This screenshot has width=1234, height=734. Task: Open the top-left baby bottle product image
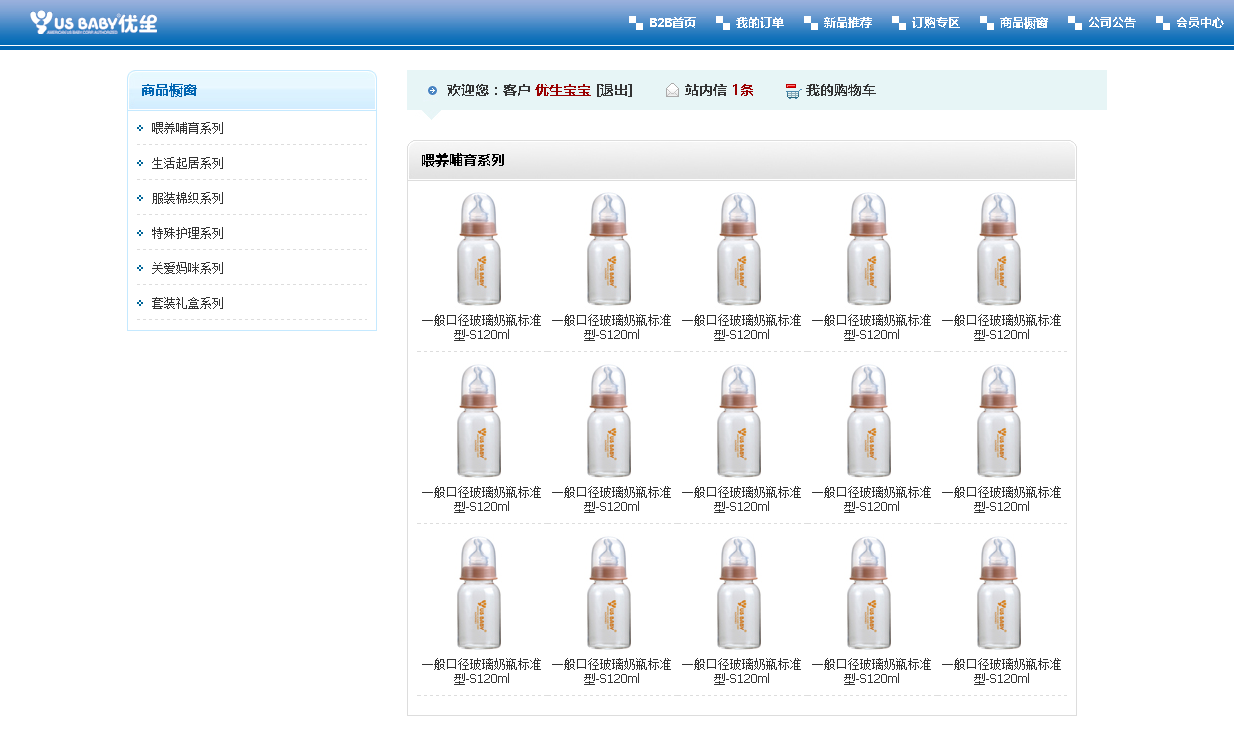[x=480, y=249]
